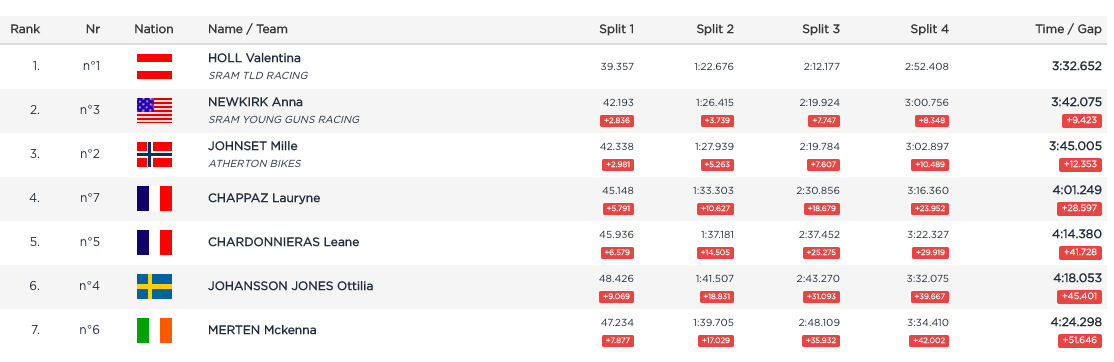Click the USA flag icon for NEWKIRK Anna
Image resolution: width=1114 pixels, height=362 pixels.
point(154,110)
